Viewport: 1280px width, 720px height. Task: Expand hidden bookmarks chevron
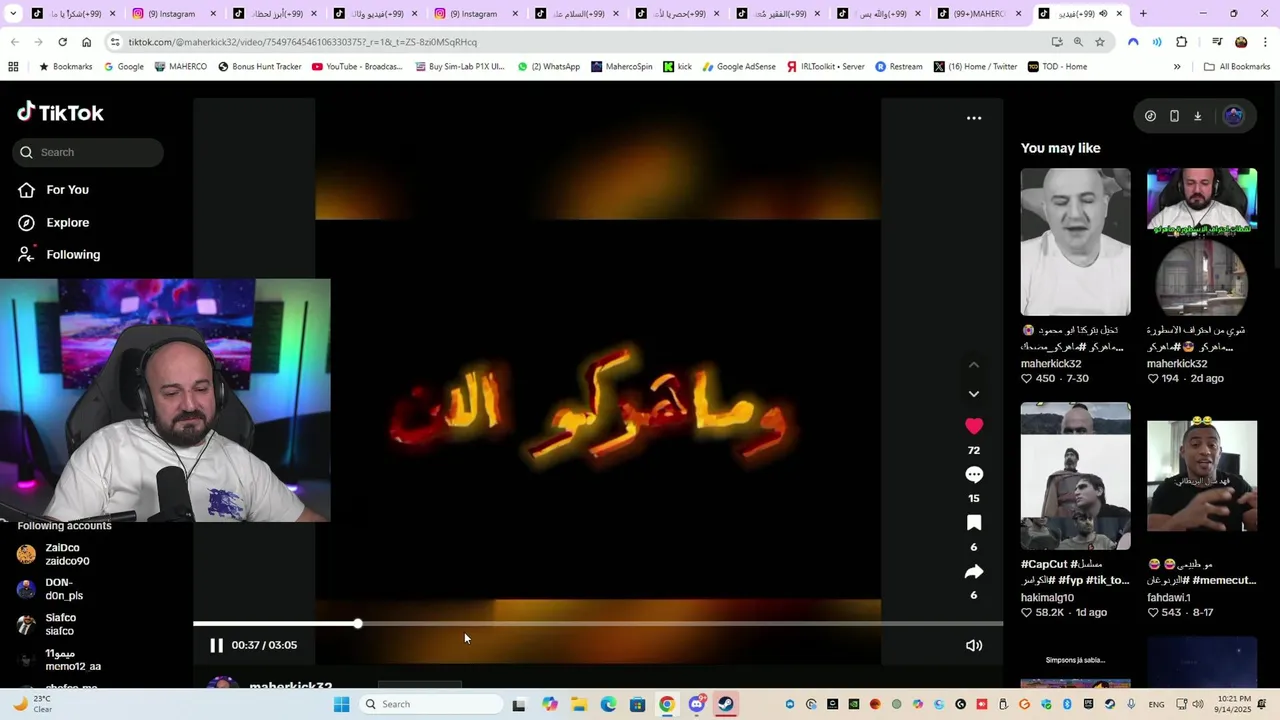1177,67
